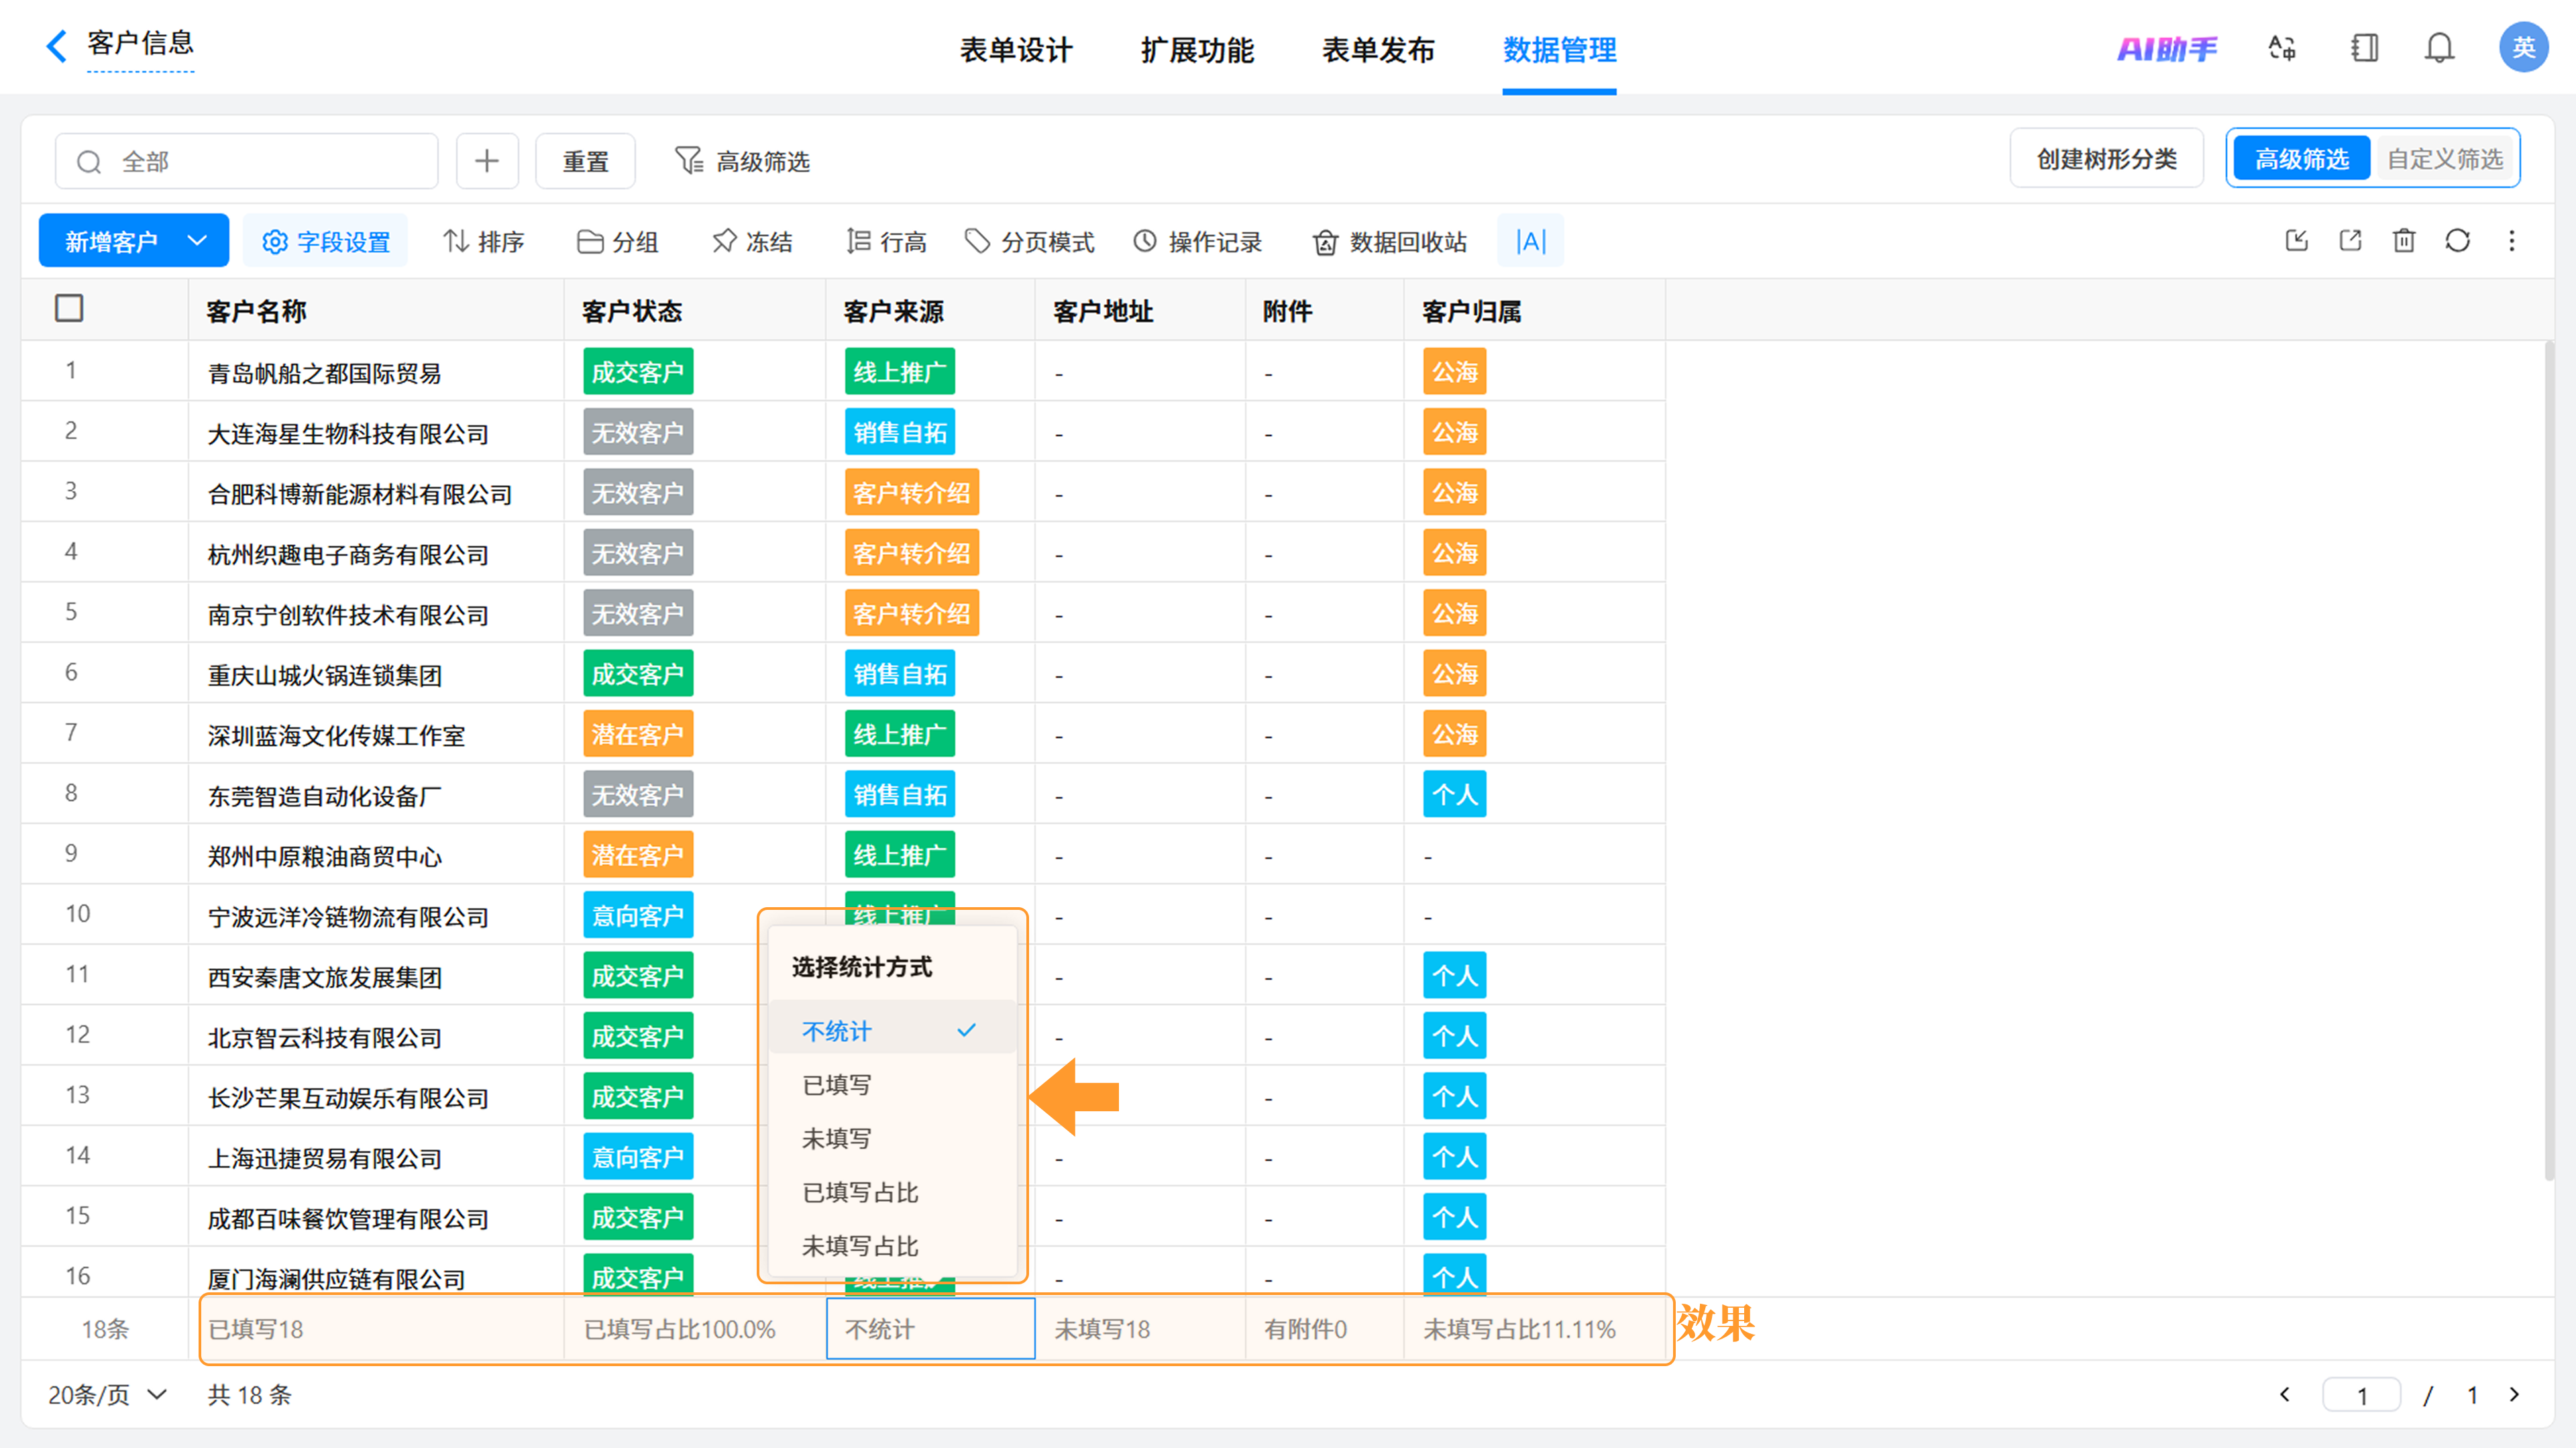Open footer statistic 已填写占比100.0%
The image size is (2576, 1448).
click(695, 1329)
